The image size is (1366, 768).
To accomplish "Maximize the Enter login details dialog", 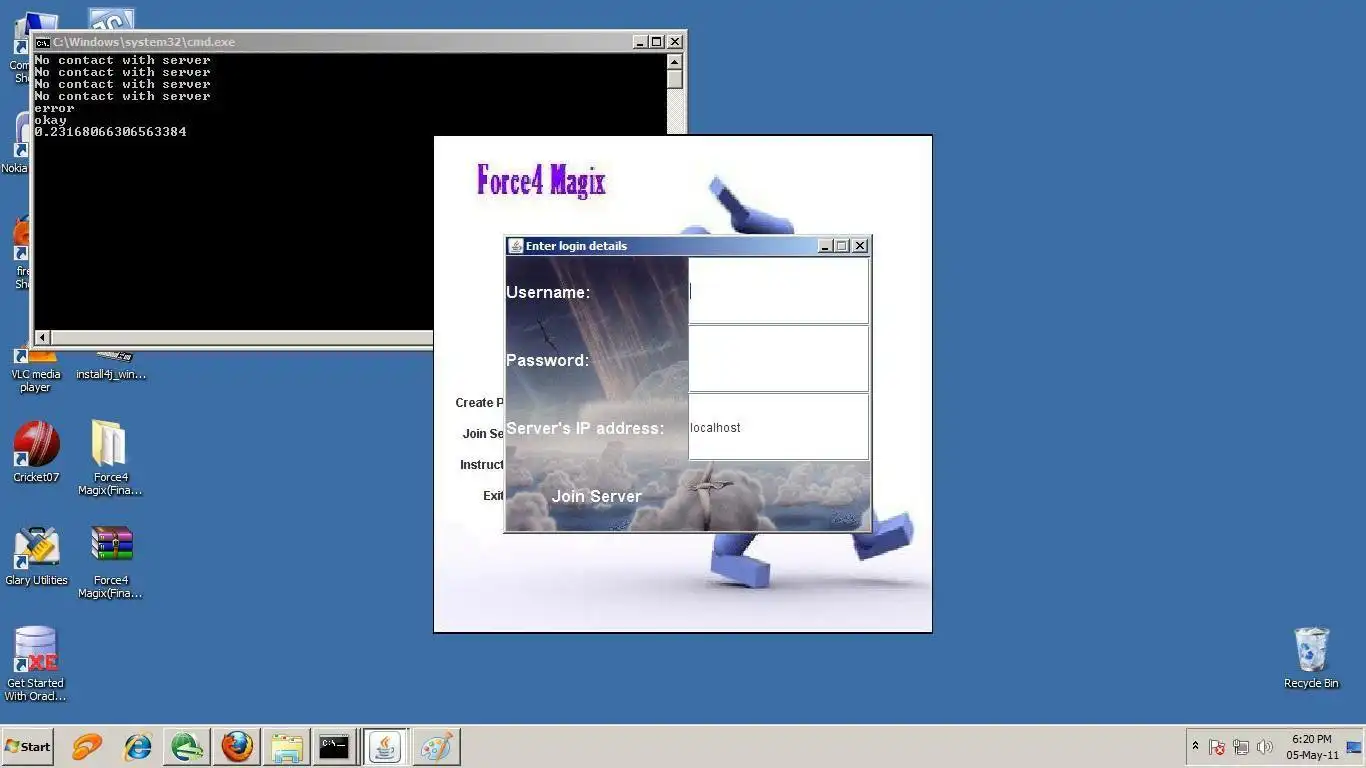I will pyautogui.click(x=842, y=246).
